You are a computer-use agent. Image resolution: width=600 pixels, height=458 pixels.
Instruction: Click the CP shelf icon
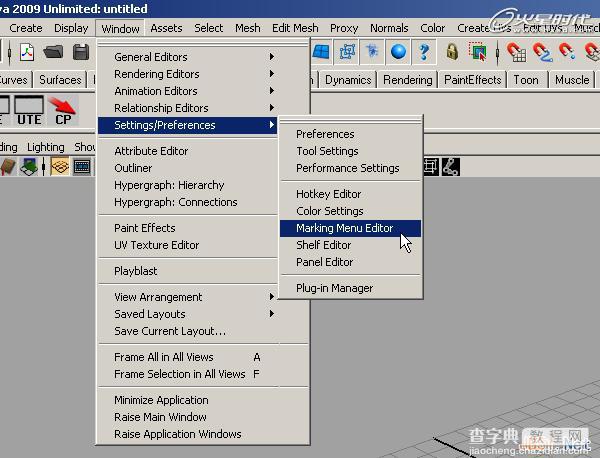63,111
